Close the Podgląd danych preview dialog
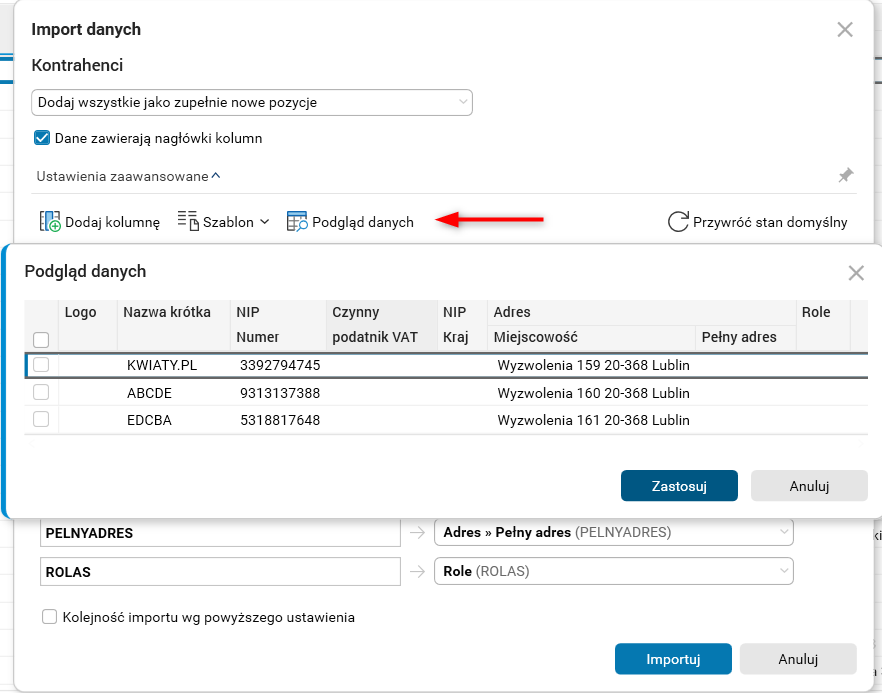Viewport: 882px width, 693px height. tap(856, 273)
